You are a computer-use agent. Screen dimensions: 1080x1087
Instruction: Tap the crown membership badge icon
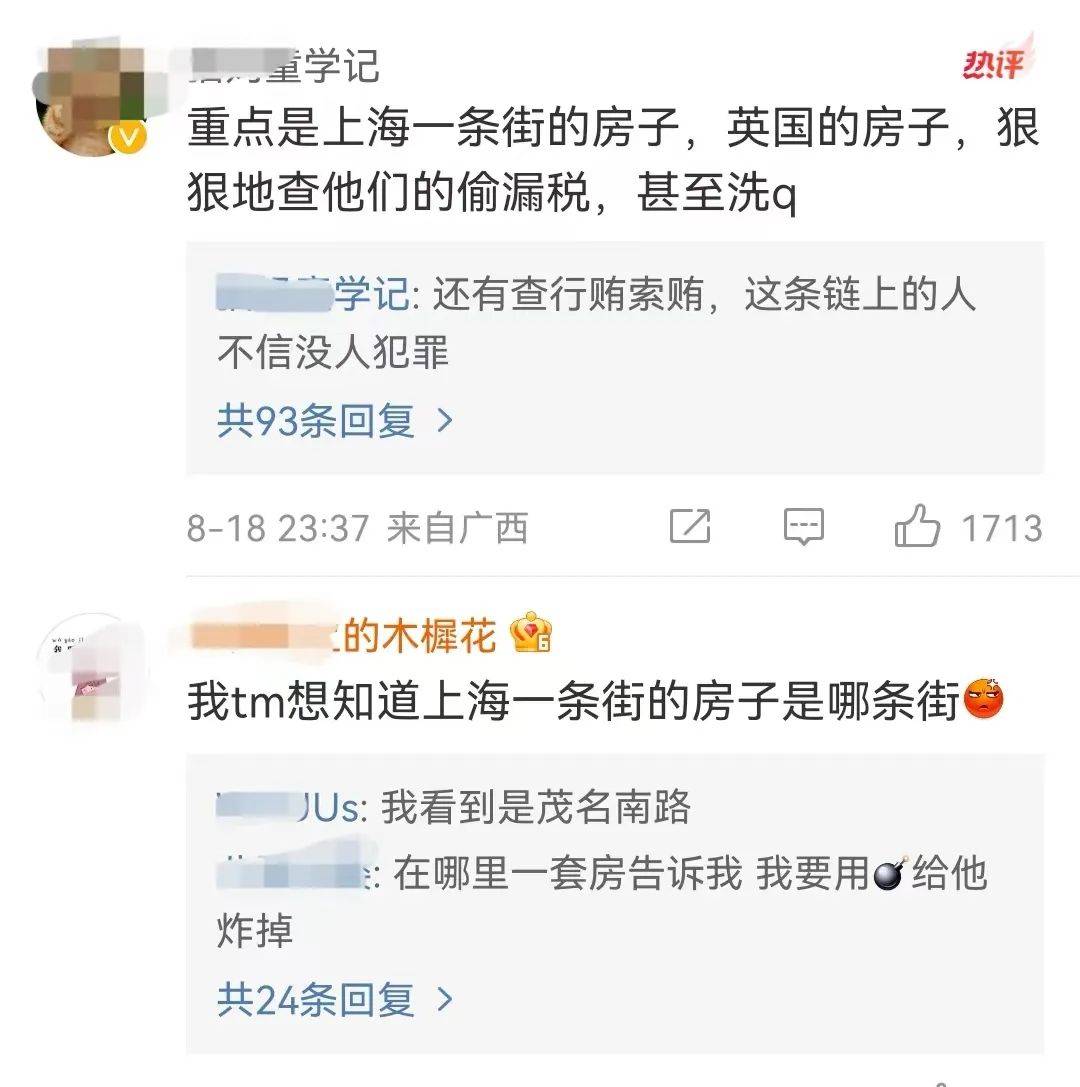[531, 632]
